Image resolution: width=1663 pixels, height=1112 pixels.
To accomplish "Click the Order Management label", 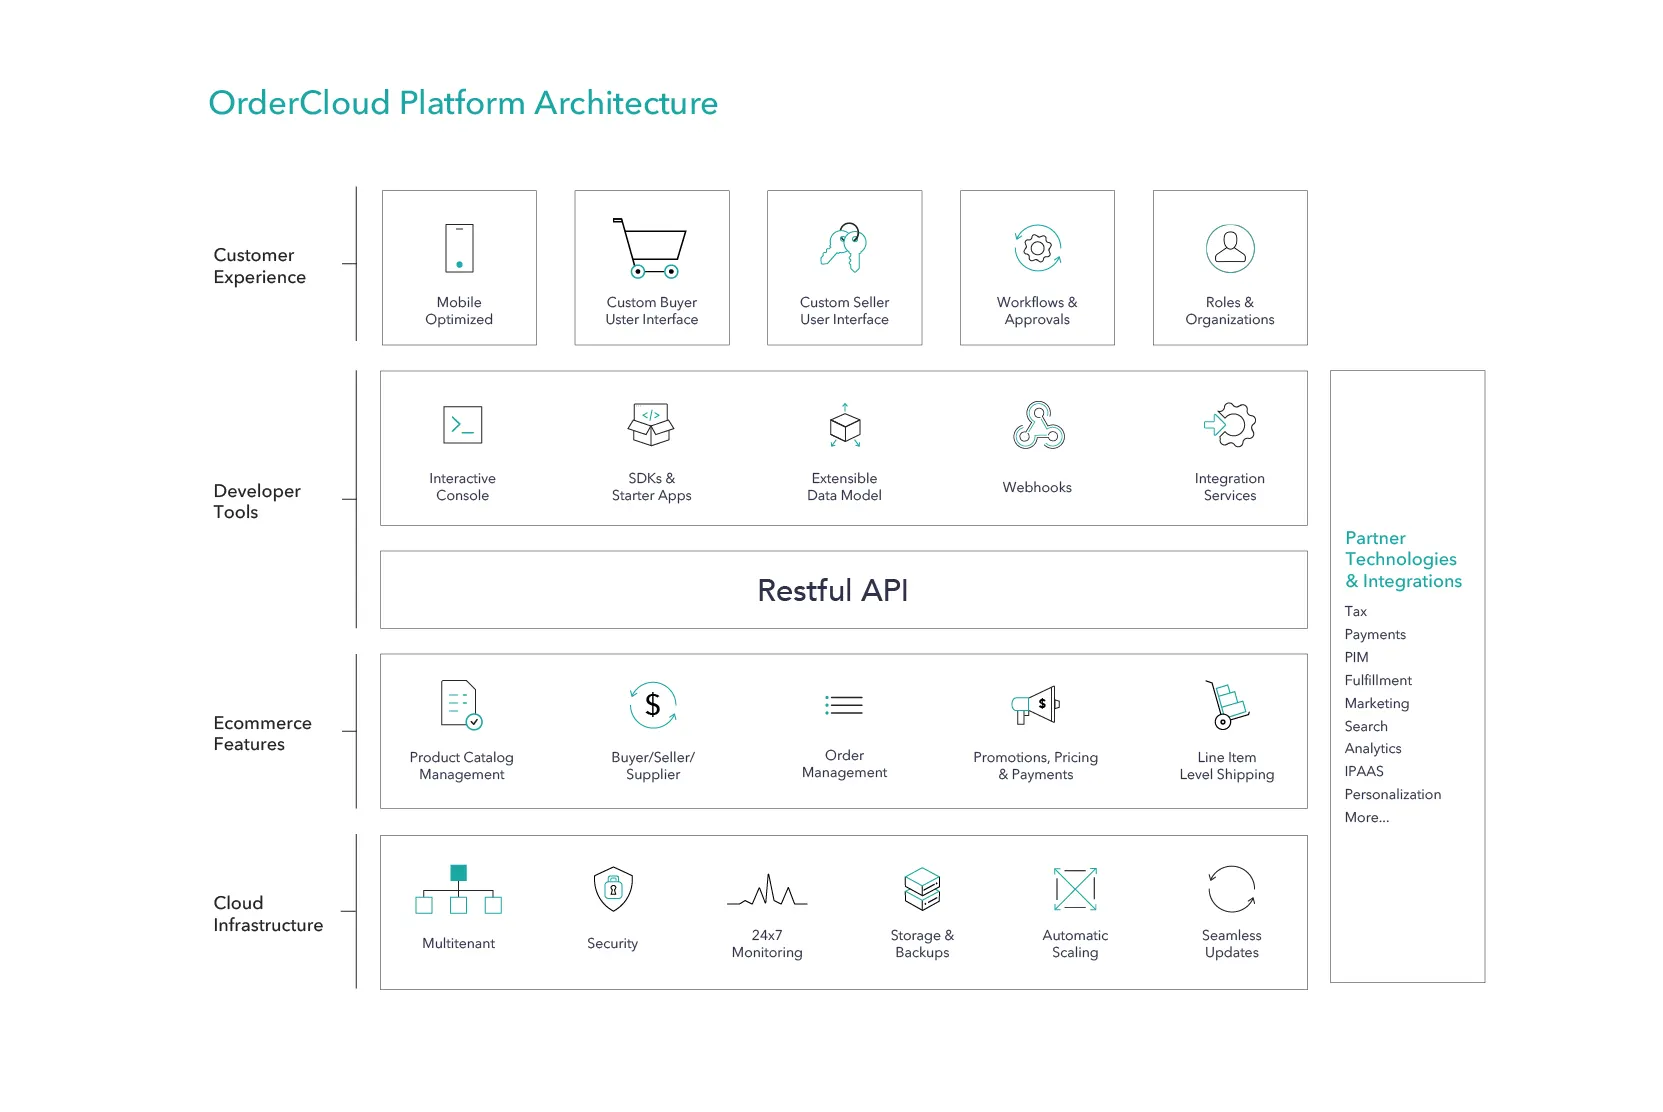I will coord(844,764).
